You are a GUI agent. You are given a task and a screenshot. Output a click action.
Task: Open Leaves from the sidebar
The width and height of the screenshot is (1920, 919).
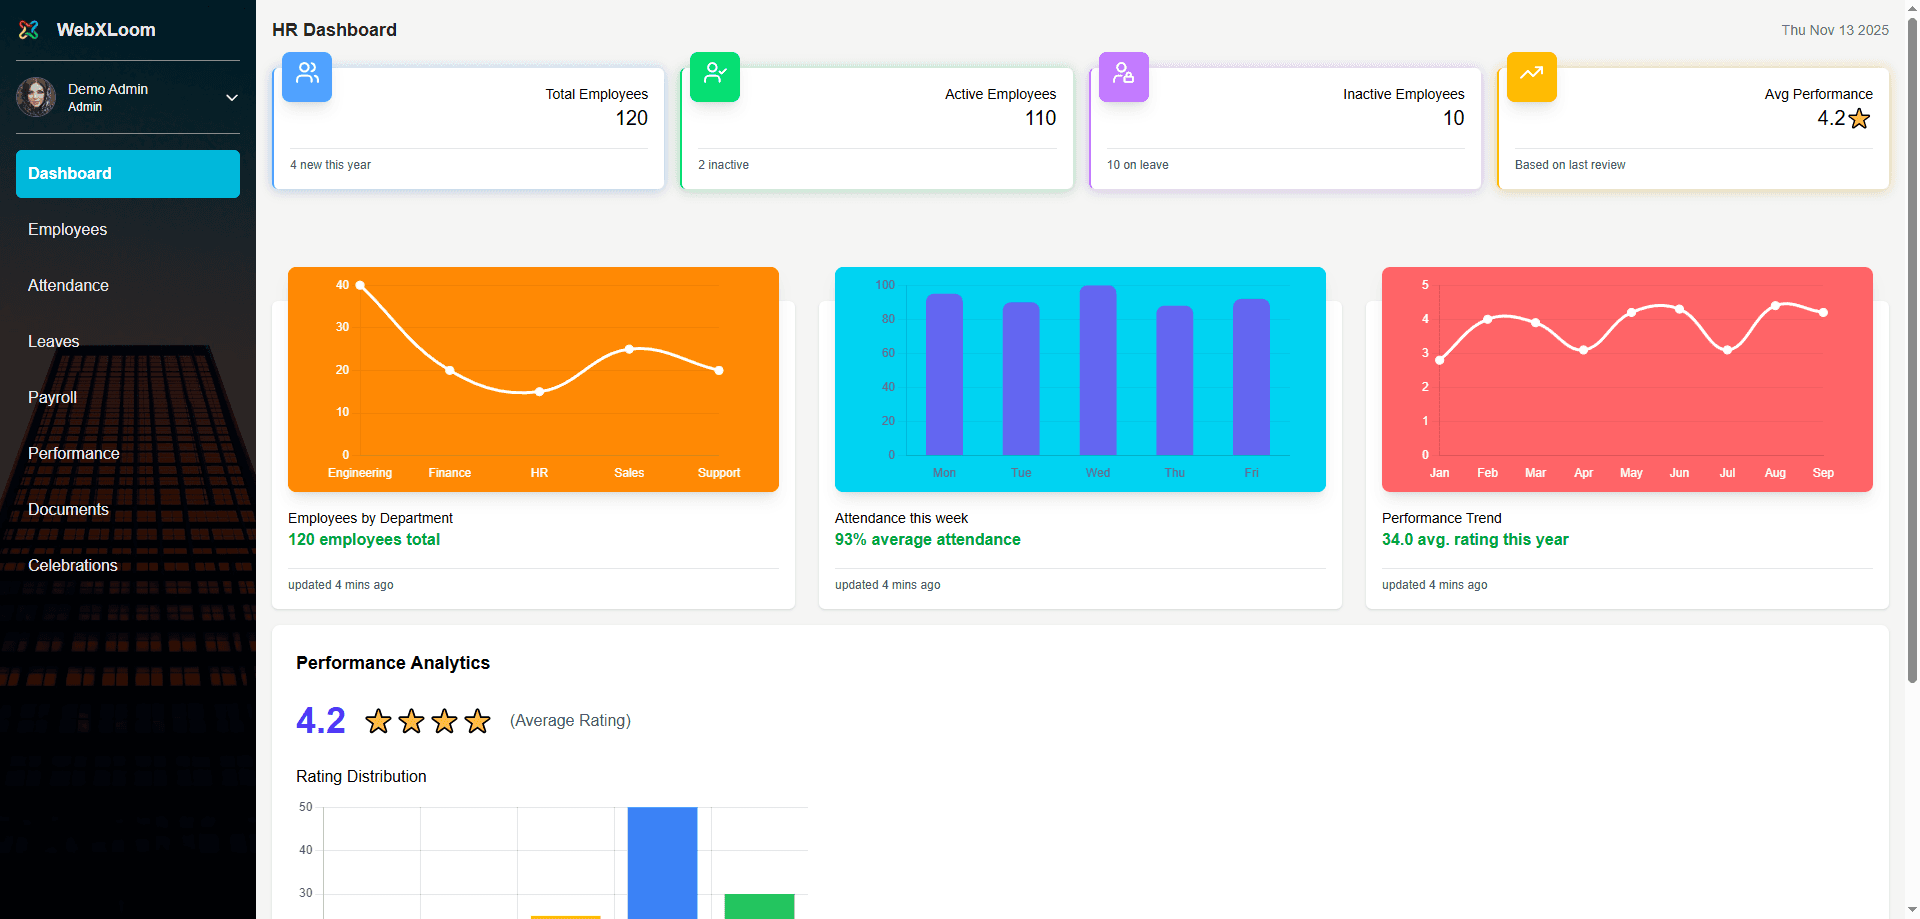point(53,342)
